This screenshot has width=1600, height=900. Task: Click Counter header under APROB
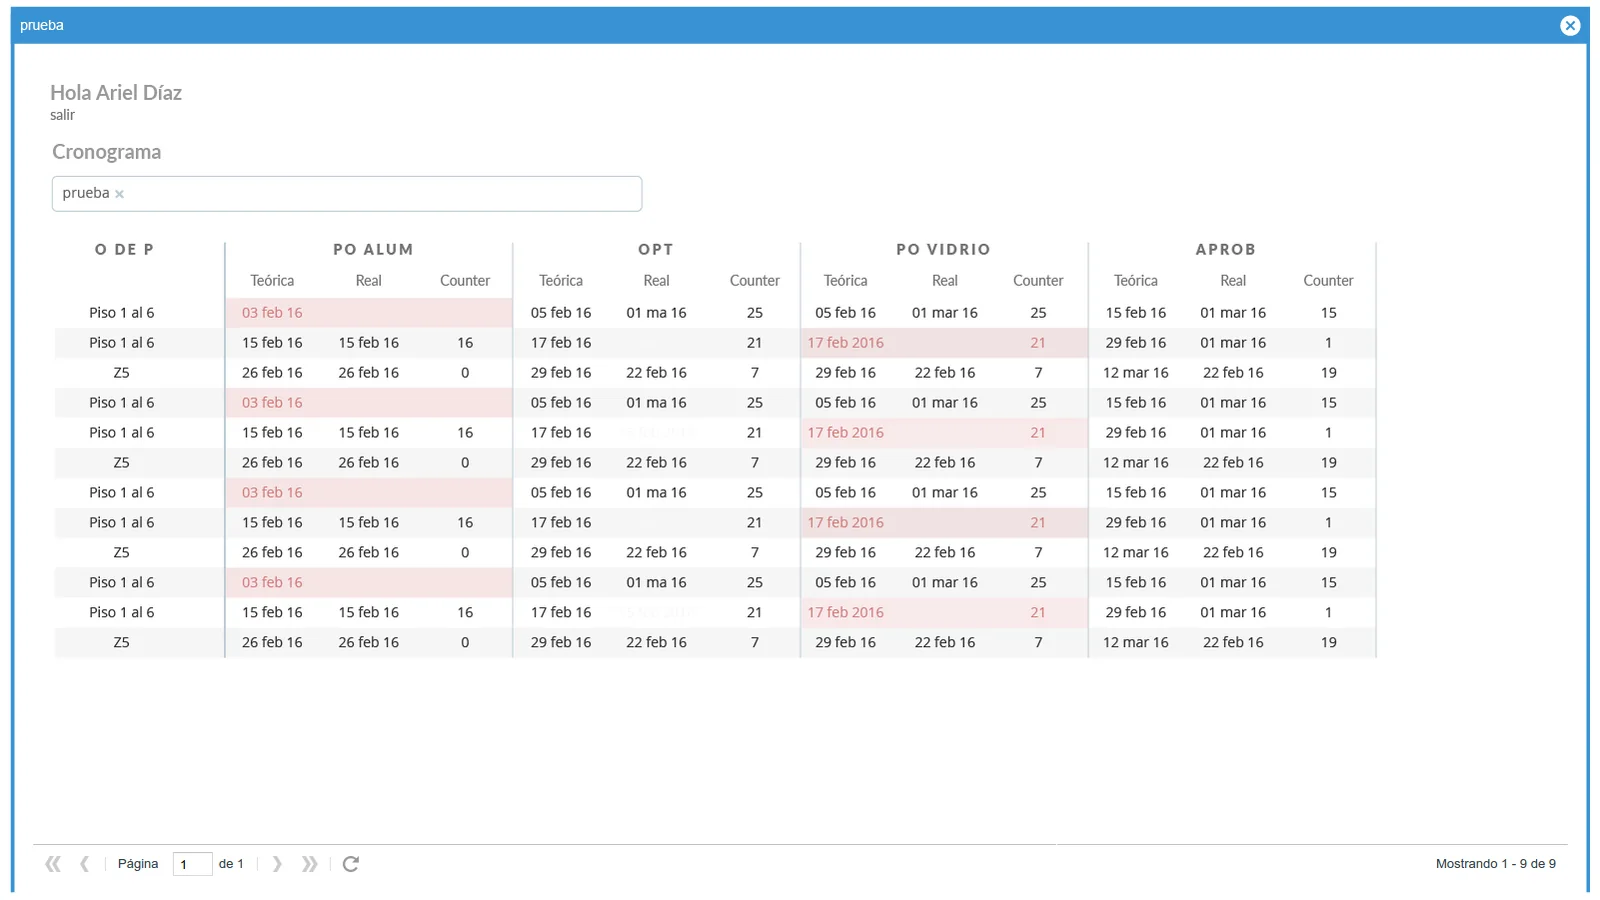point(1328,281)
